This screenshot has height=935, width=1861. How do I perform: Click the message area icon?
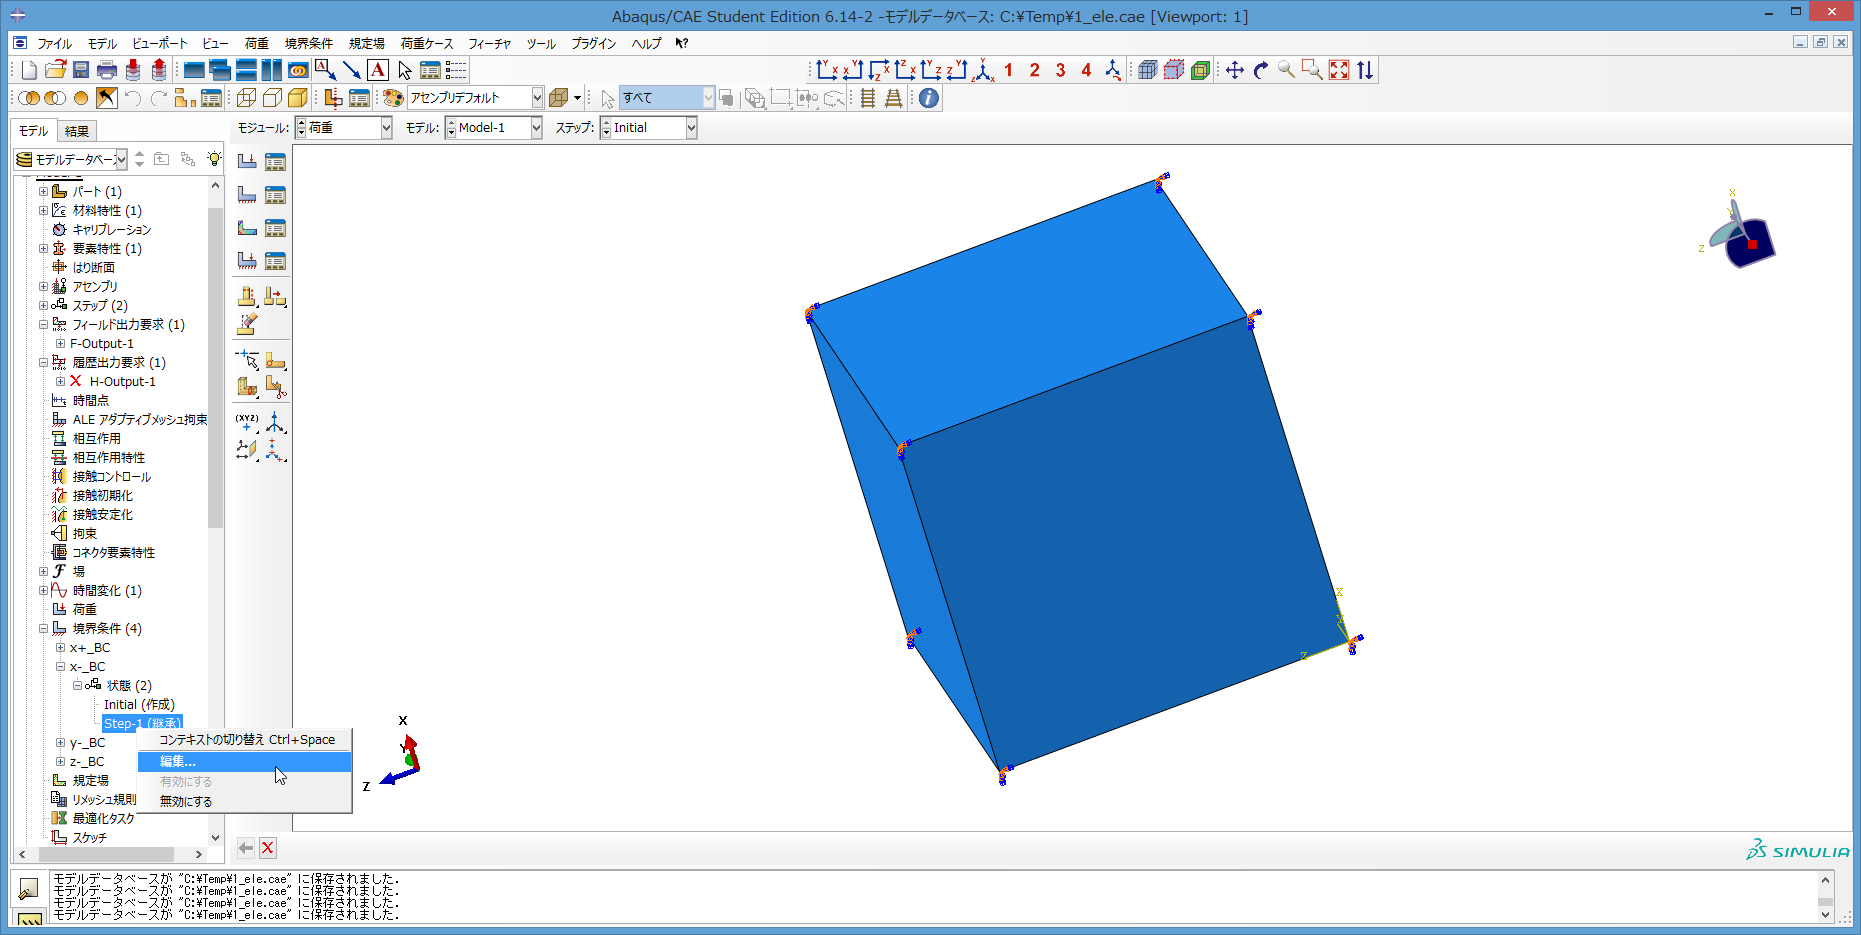[x=29, y=888]
